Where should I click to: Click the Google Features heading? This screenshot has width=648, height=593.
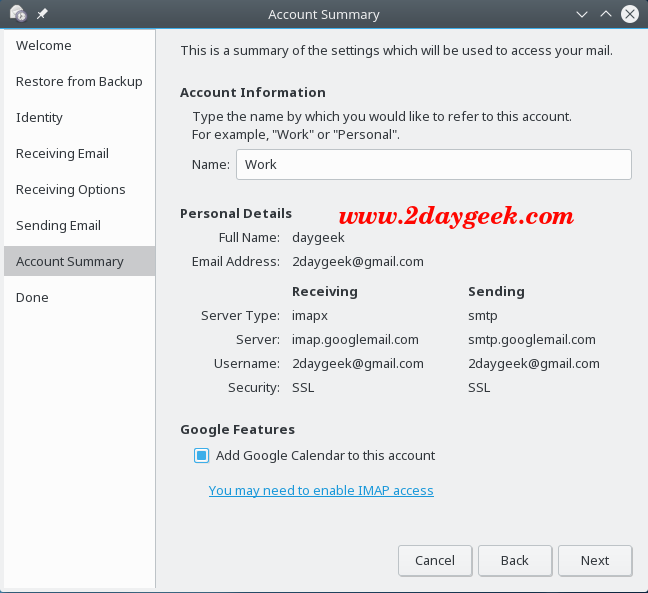click(x=238, y=429)
